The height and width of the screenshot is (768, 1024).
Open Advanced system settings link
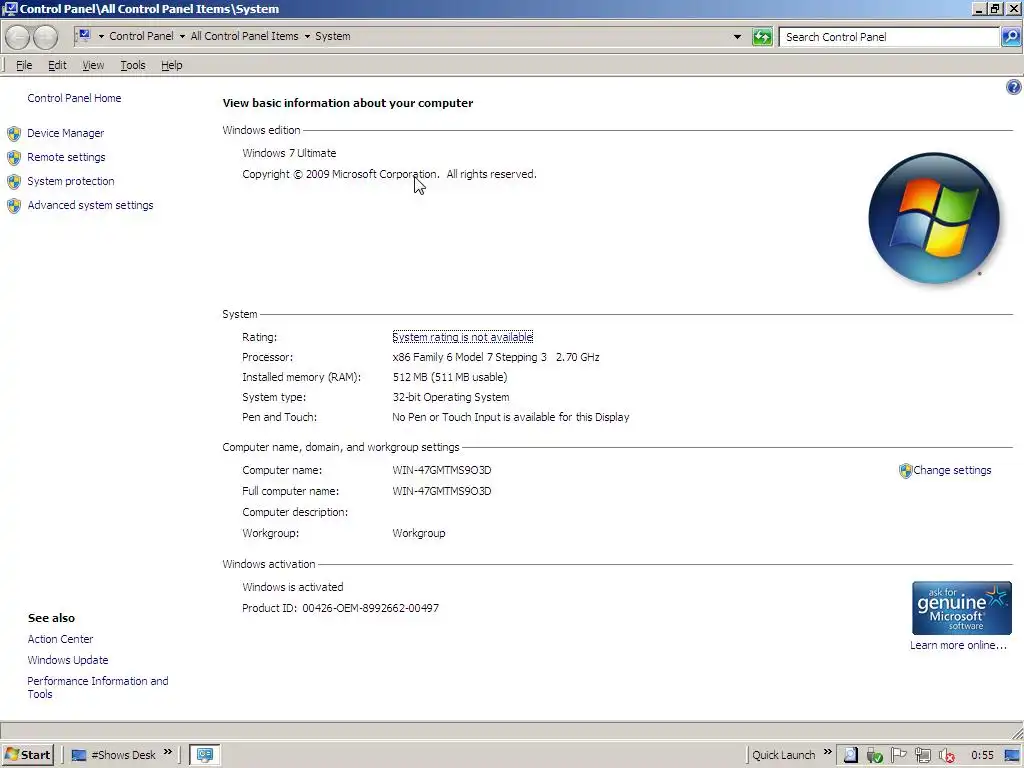pos(90,205)
